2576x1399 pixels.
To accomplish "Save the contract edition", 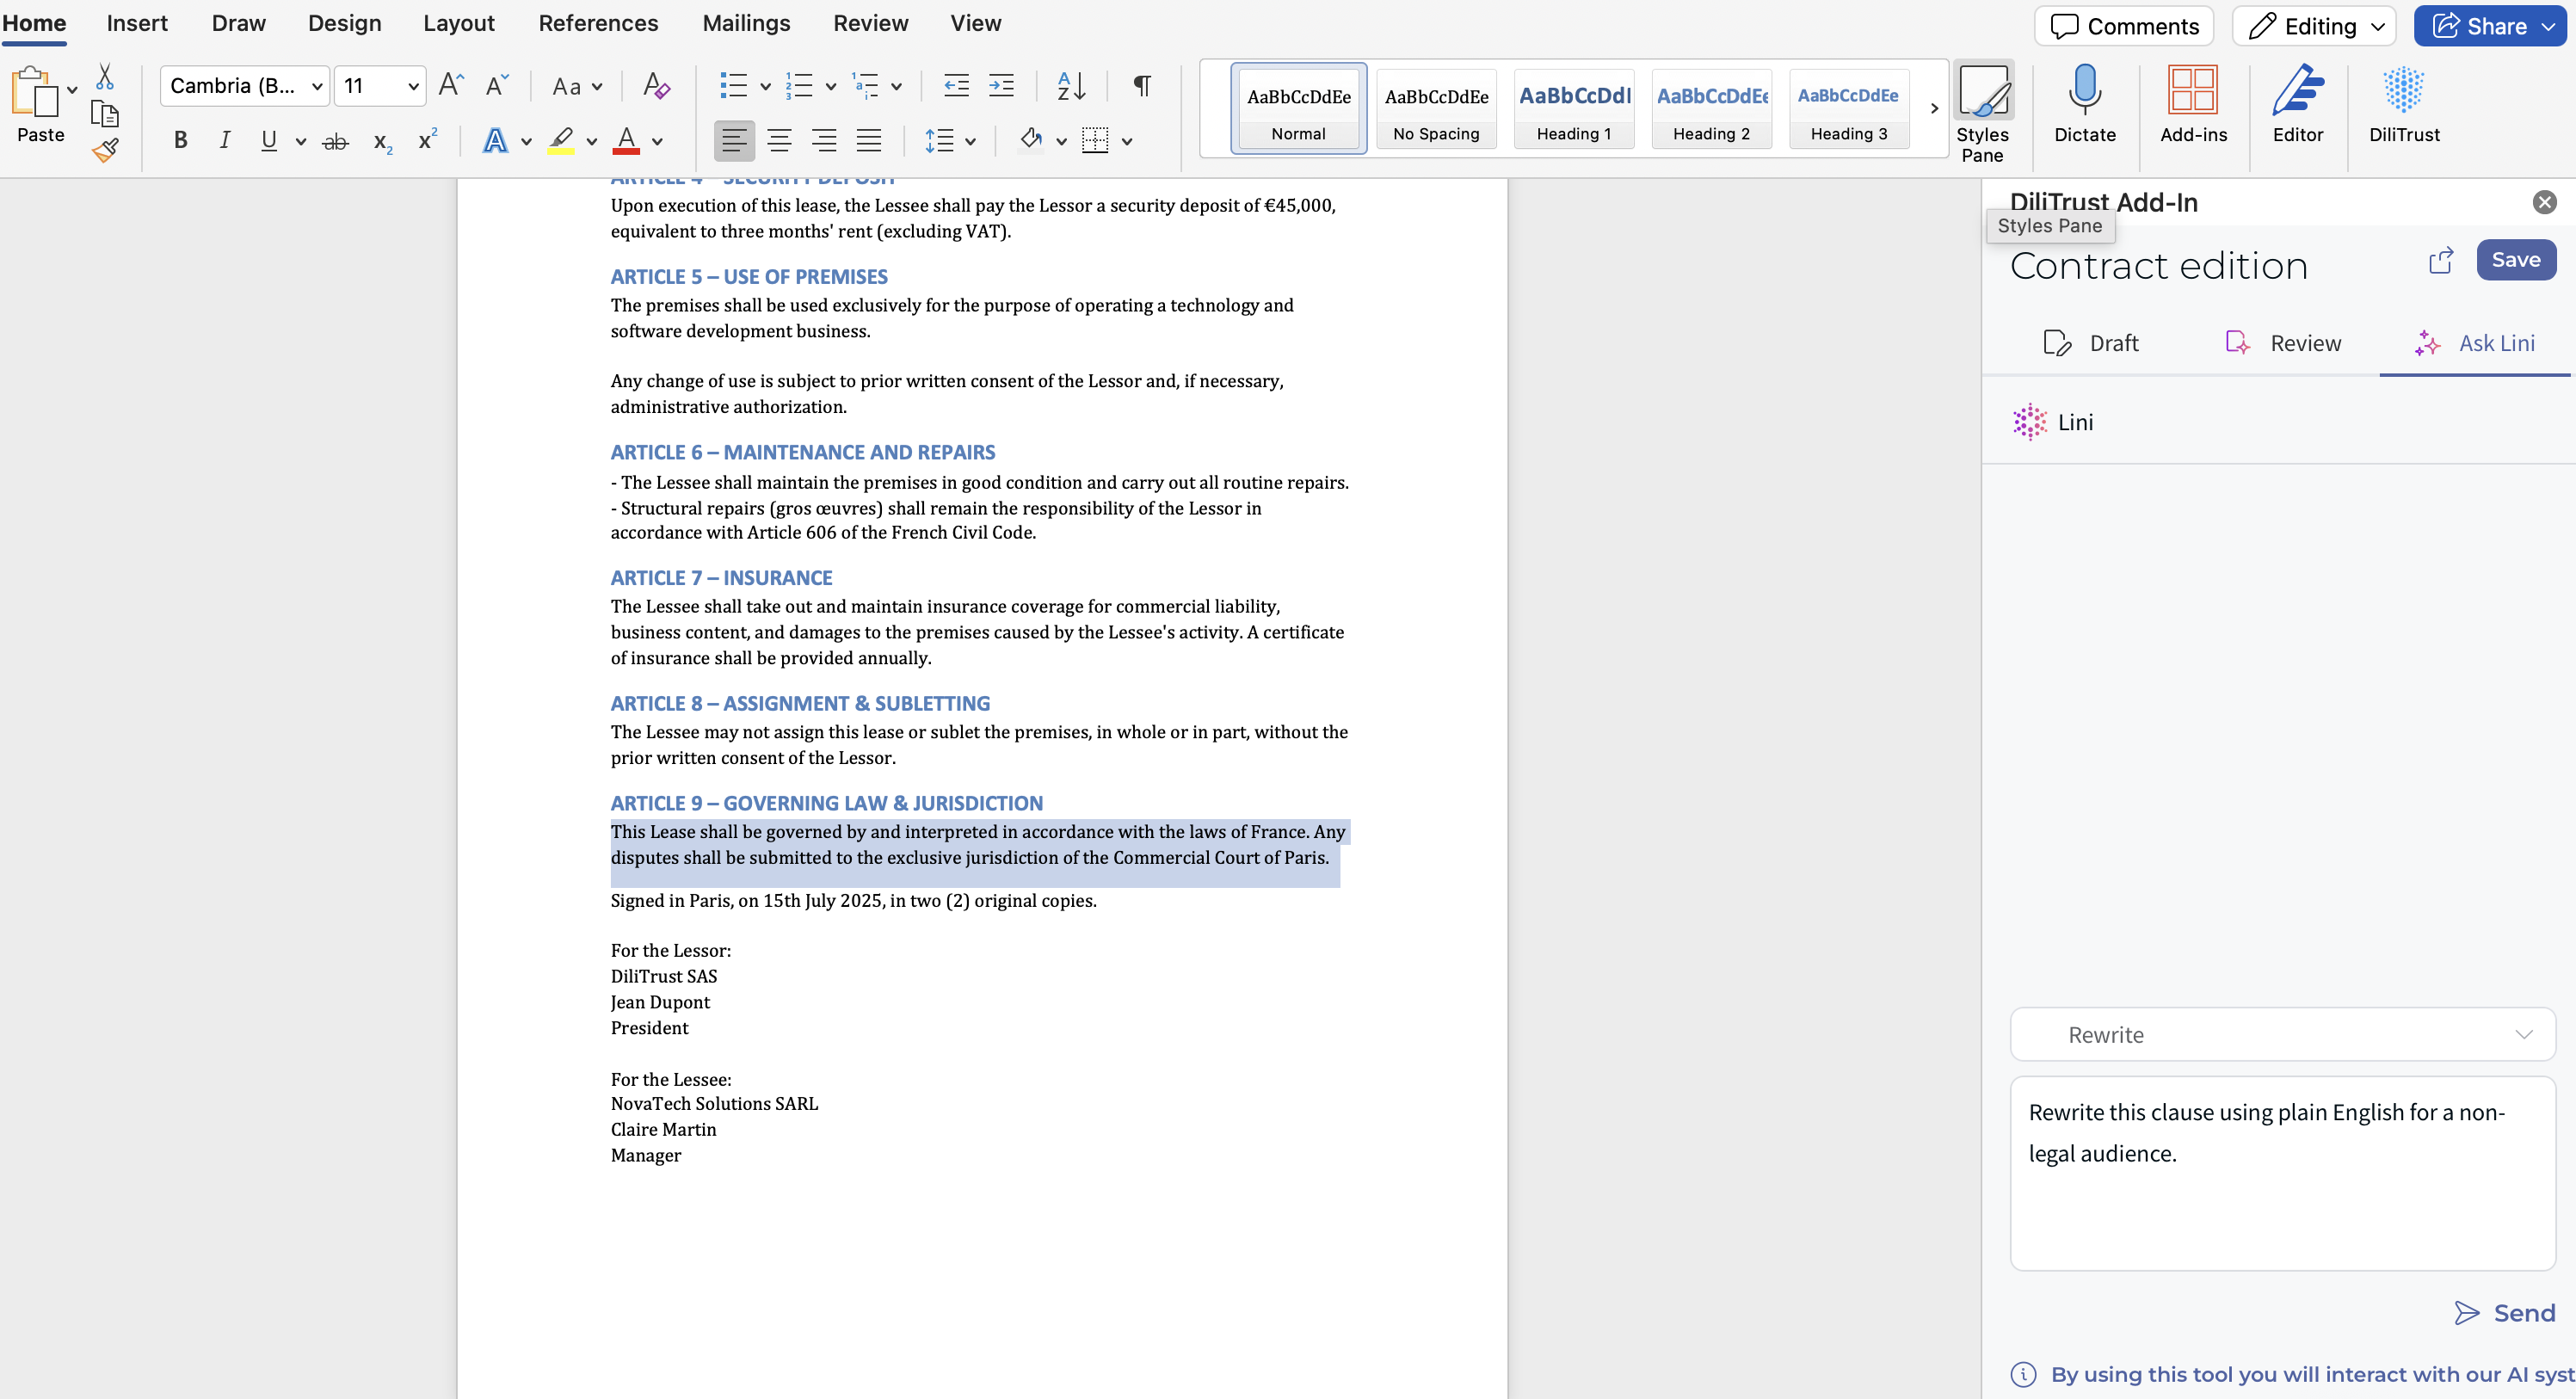I will [2515, 260].
